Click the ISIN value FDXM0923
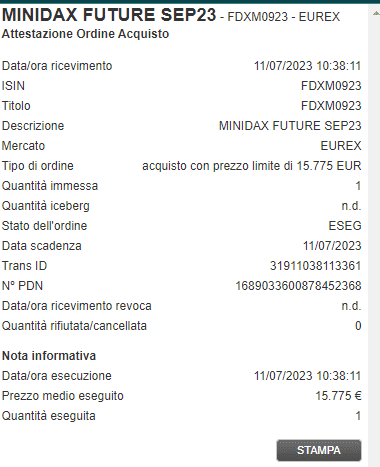380x467 pixels. 331,86
